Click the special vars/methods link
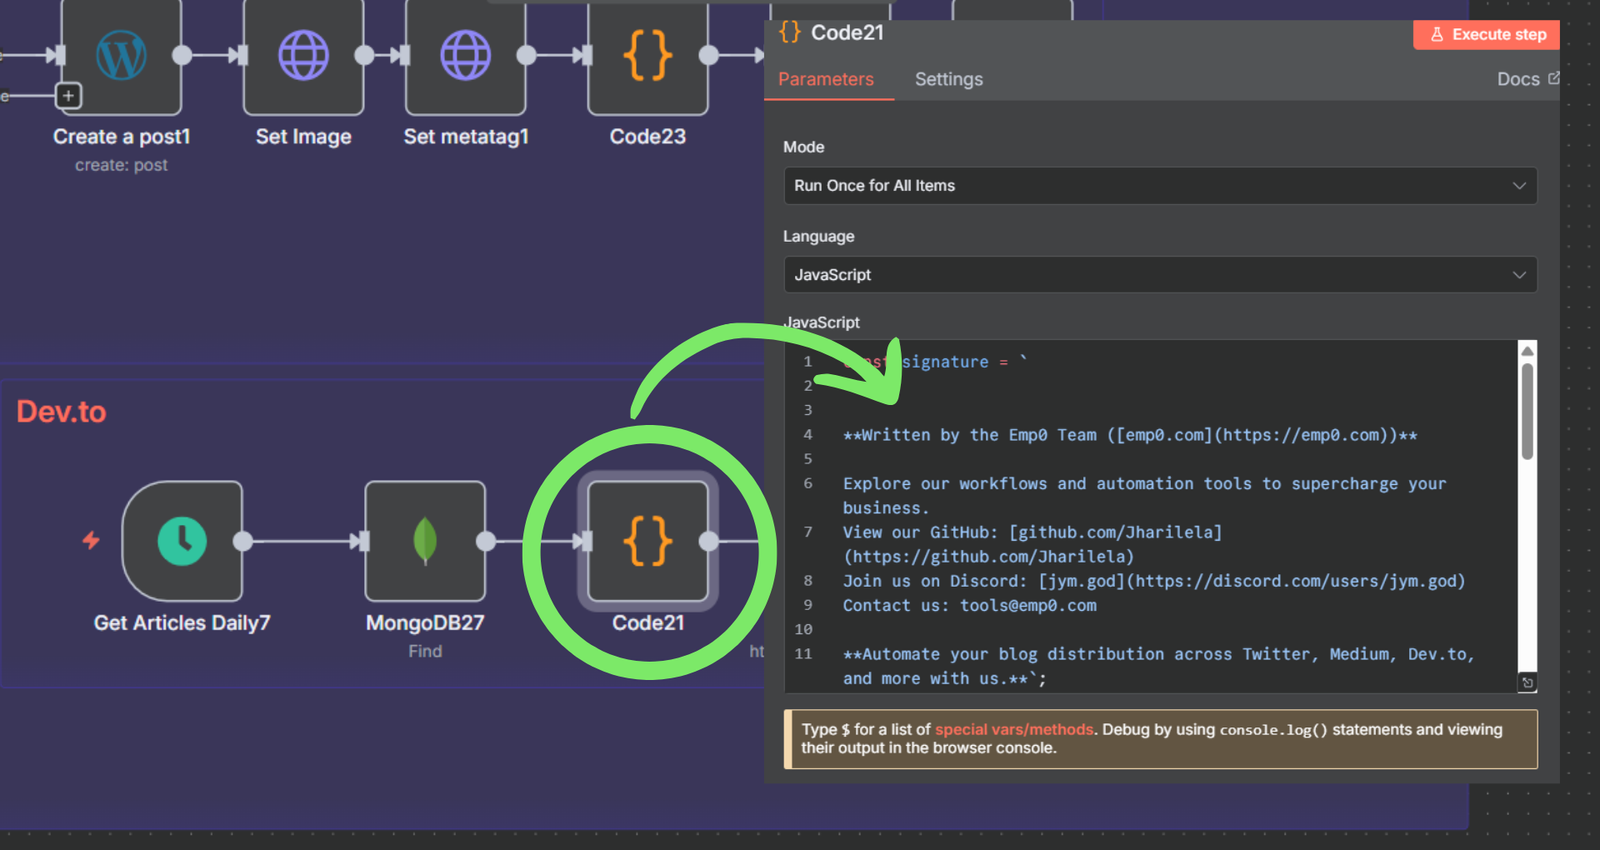1600x850 pixels. tap(1014, 730)
